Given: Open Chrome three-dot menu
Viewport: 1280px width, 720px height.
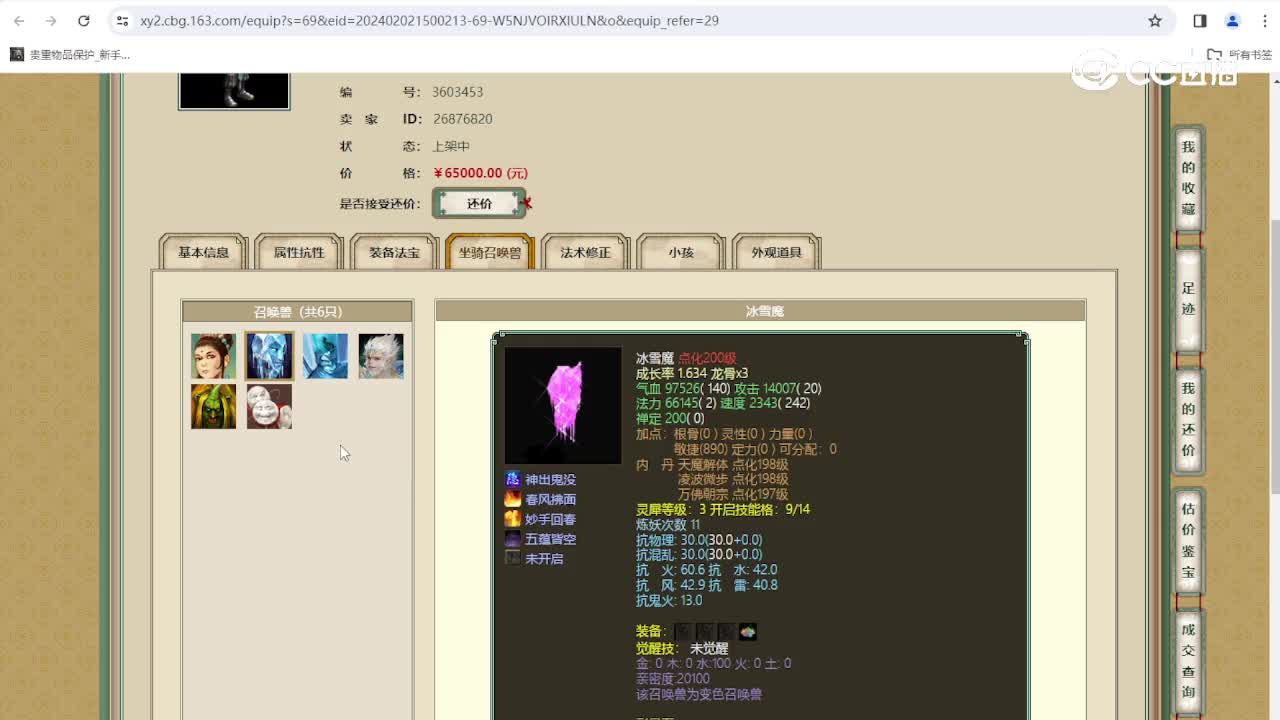Looking at the screenshot, I should [1263, 20].
